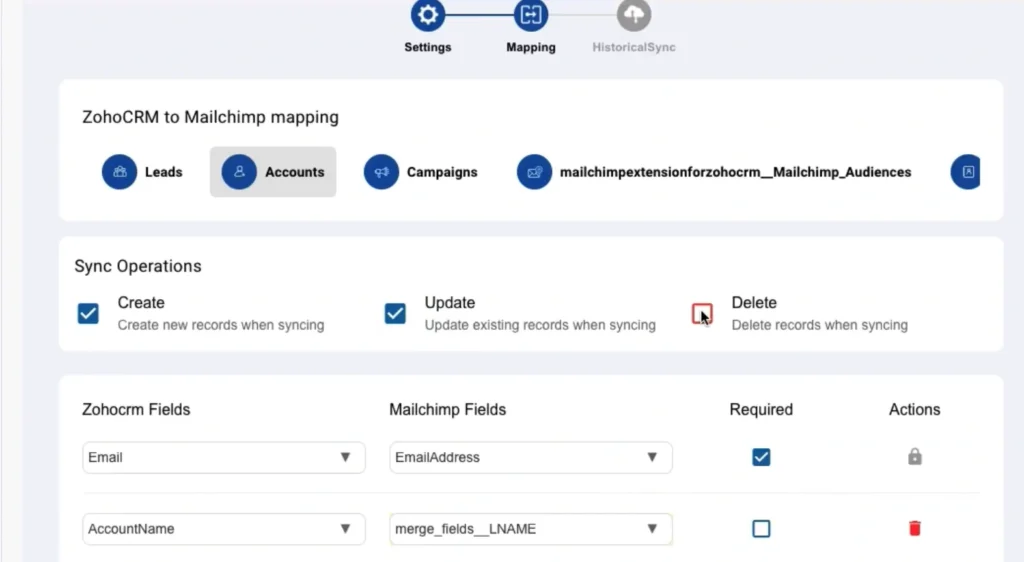
Task: Click the Update option label
Action: (x=450, y=303)
